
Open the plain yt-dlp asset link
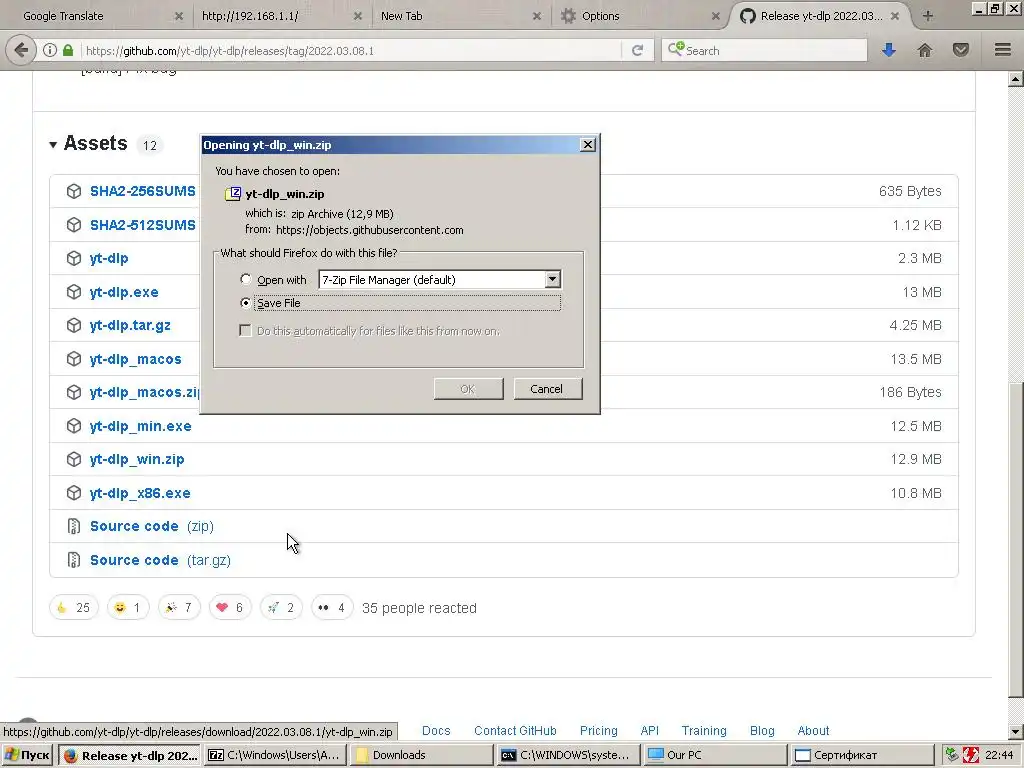pos(109,259)
